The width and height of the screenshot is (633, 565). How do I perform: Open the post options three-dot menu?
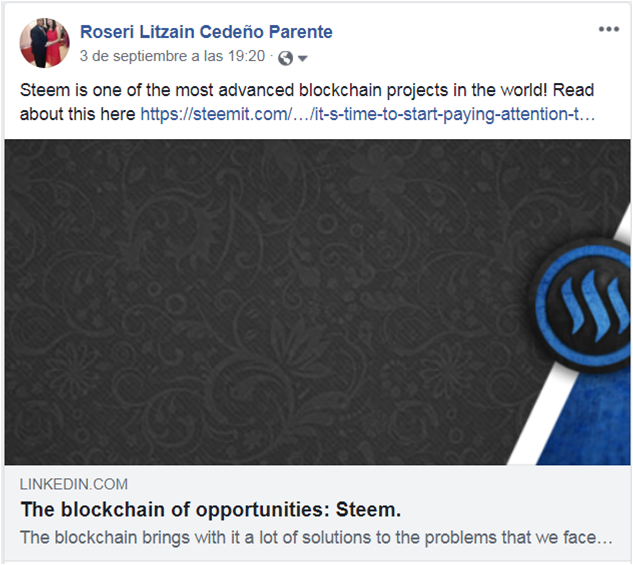pyautogui.click(x=609, y=29)
